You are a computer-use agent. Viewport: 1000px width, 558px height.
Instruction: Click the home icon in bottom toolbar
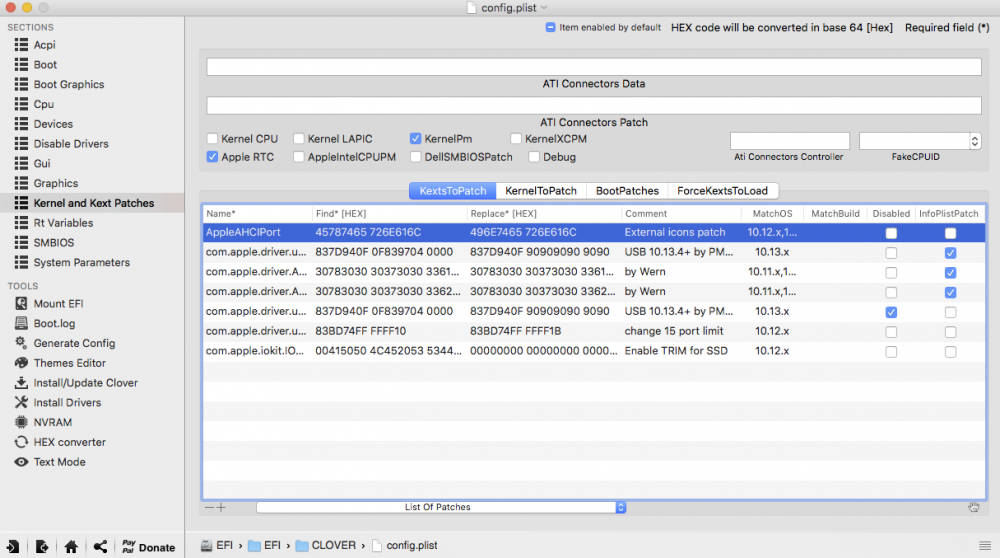click(x=71, y=547)
